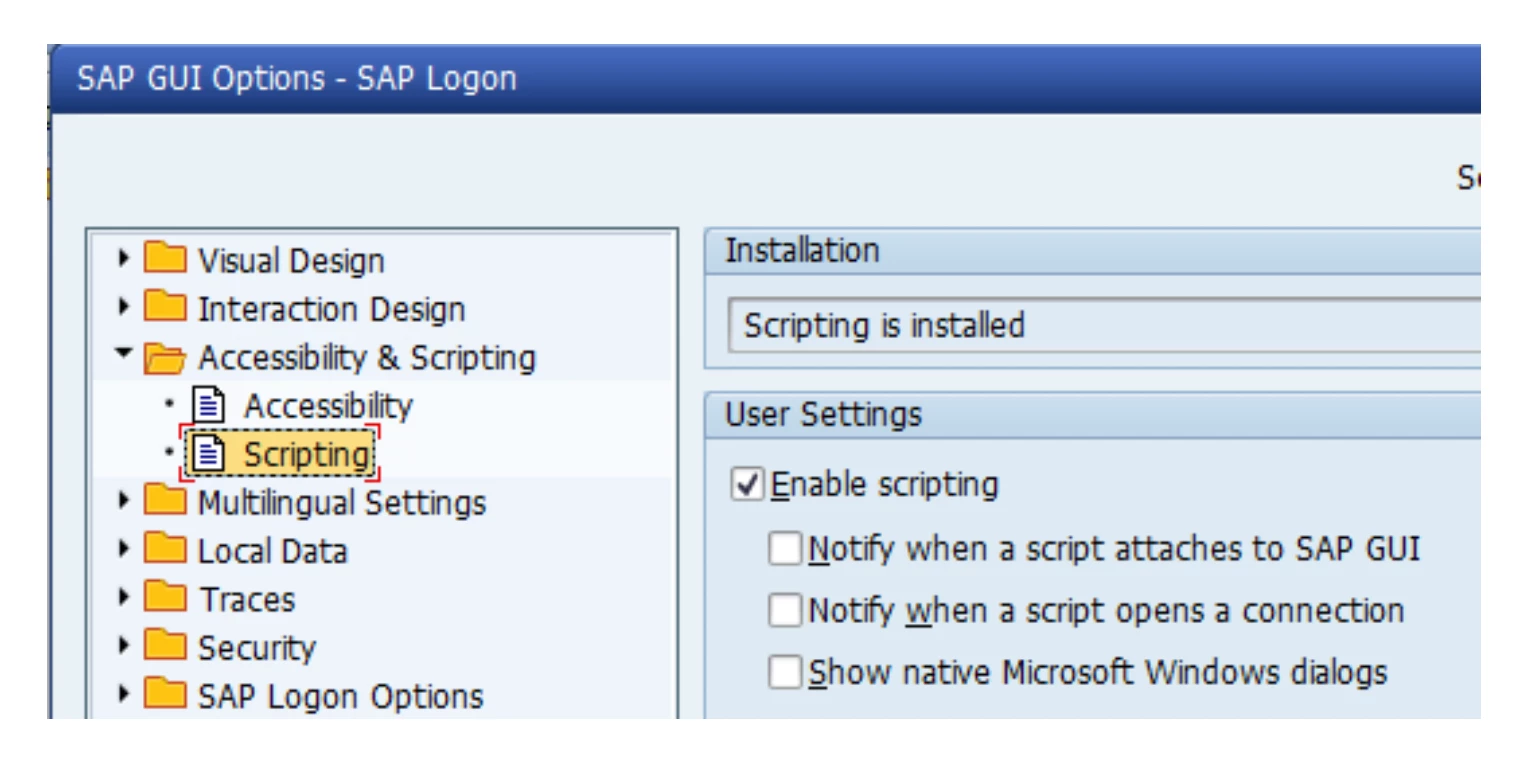Click the Traces folder icon
Image resolution: width=1522 pixels, height=776 pixels.
click(165, 598)
